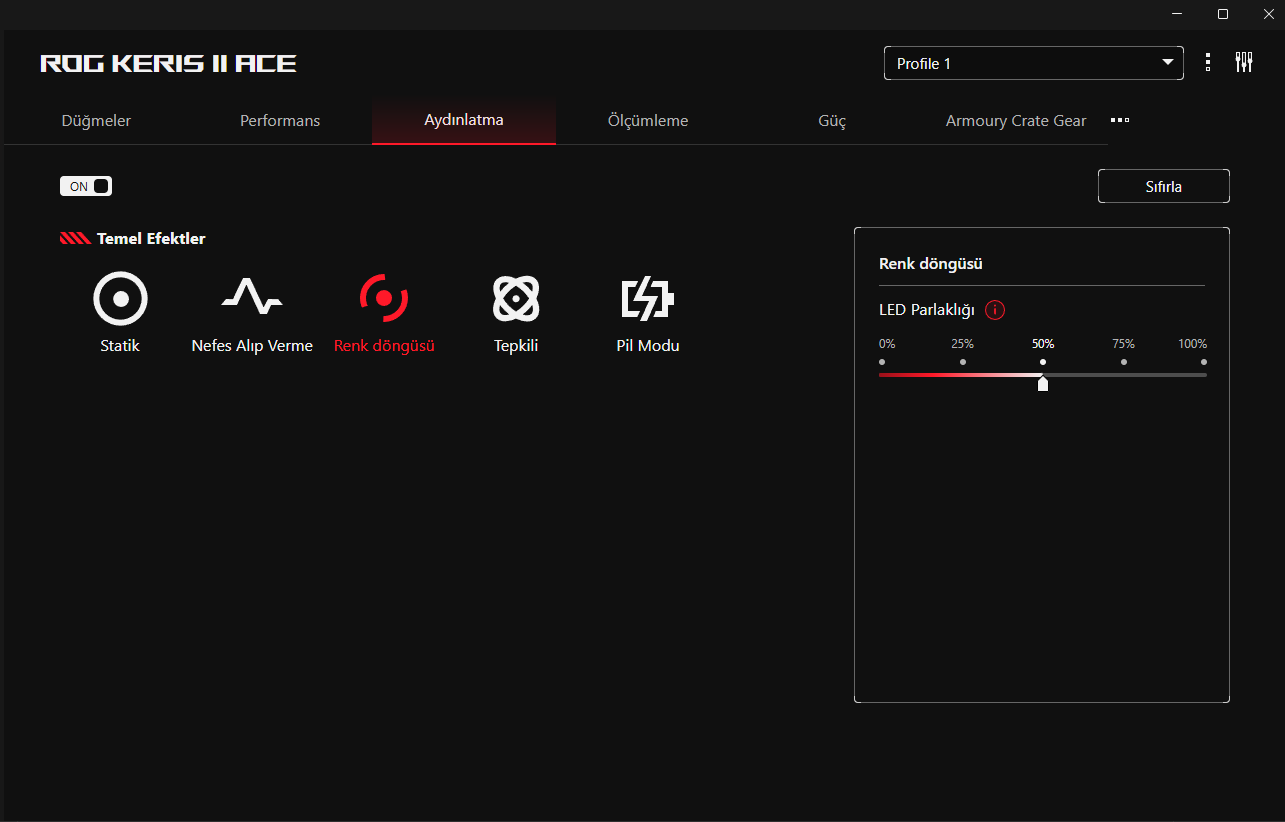The height and width of the screenshot is (822, 1285).
Task: Expand the Profile 1 dropdown
Action: [x=1034, y=63]
